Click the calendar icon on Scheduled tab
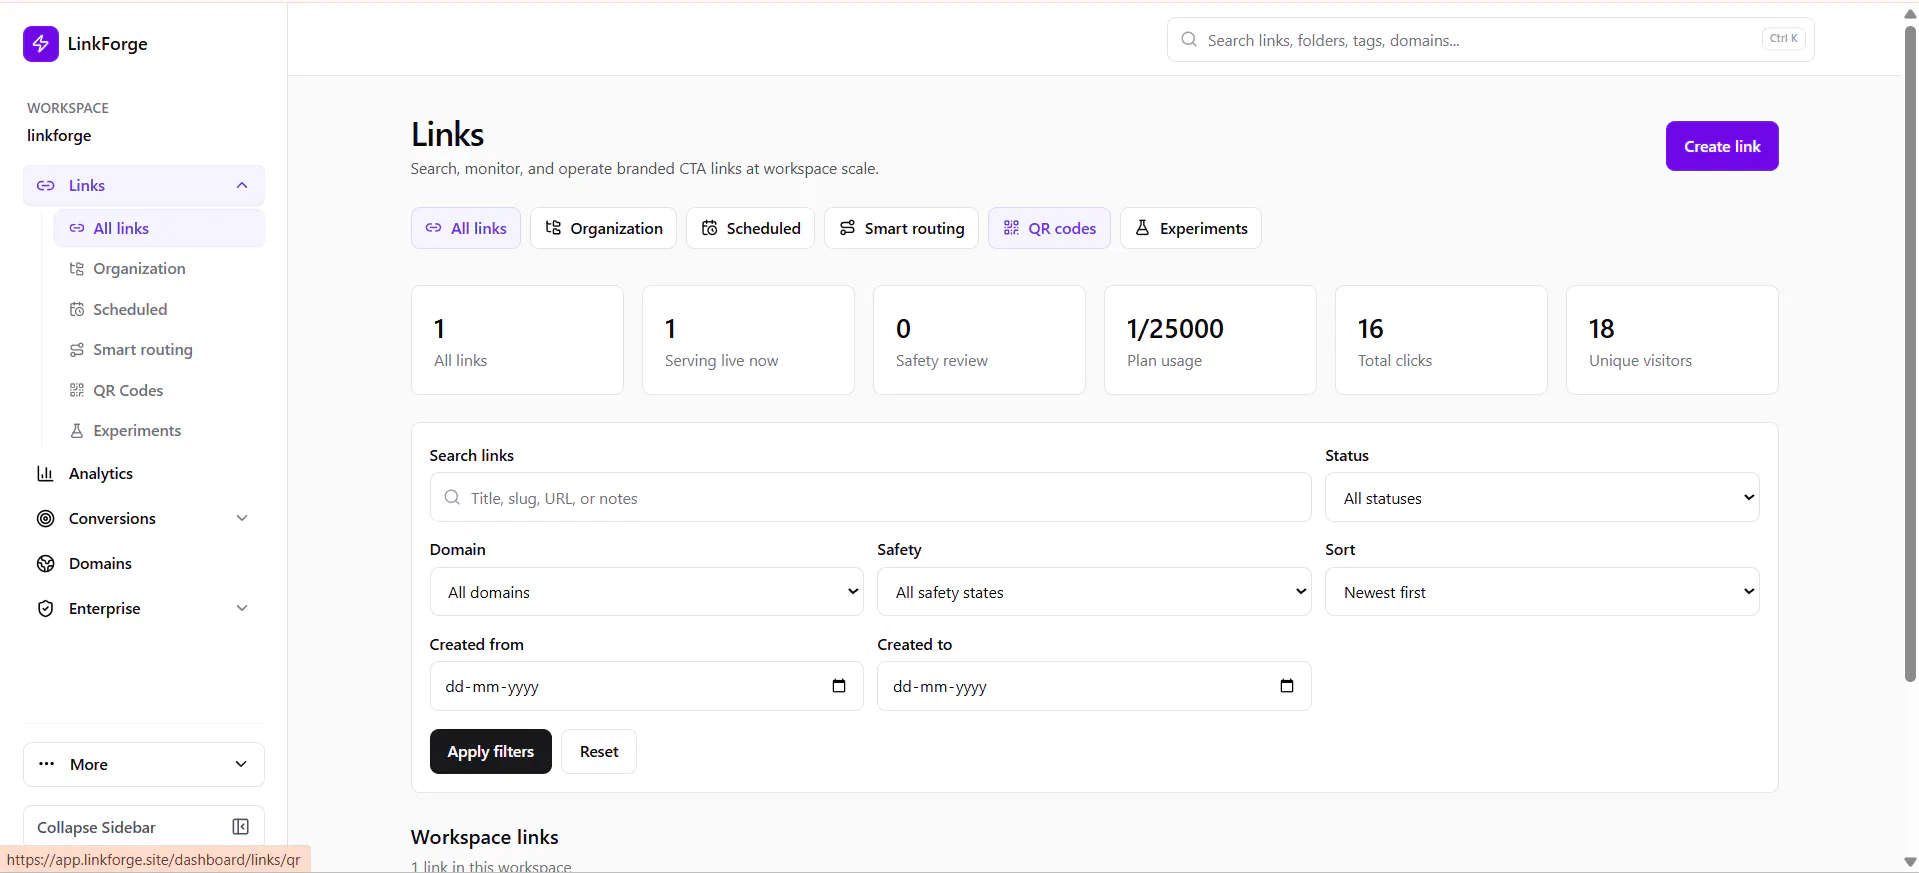Screen dimensions: 1919x873 click(710, 229)
